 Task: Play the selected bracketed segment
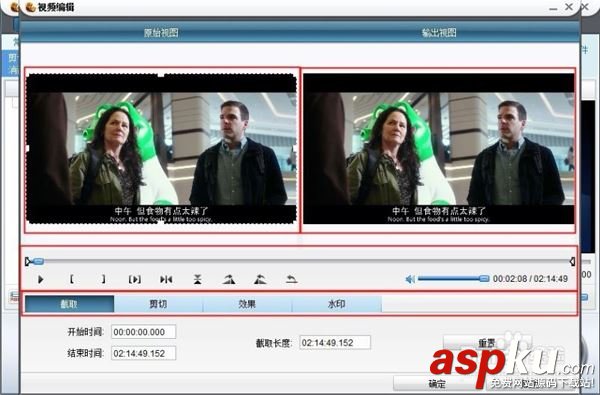coord(135,279)
